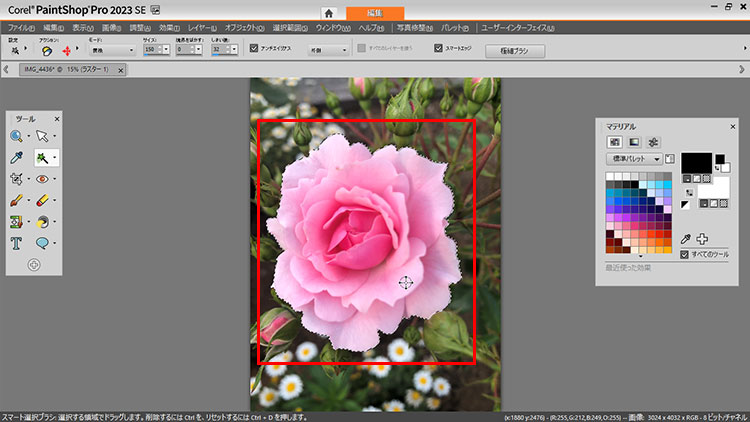The height and width of the screenshot is (422, 750).
Task: Select the Red Eye tool
Action: pos(43,179)
